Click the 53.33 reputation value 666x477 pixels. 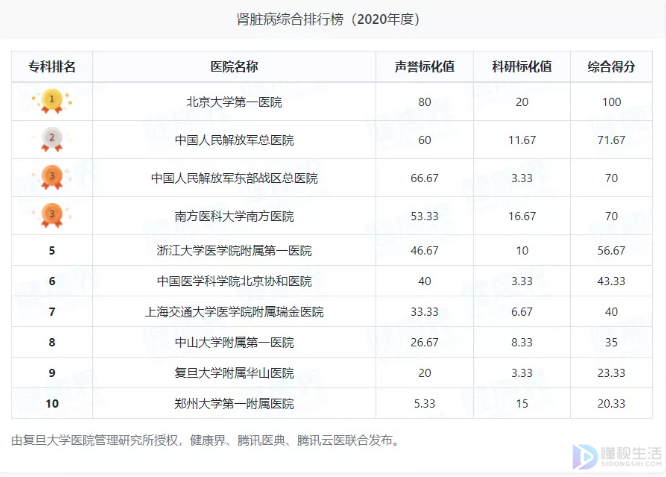click(x=424, y=216)
